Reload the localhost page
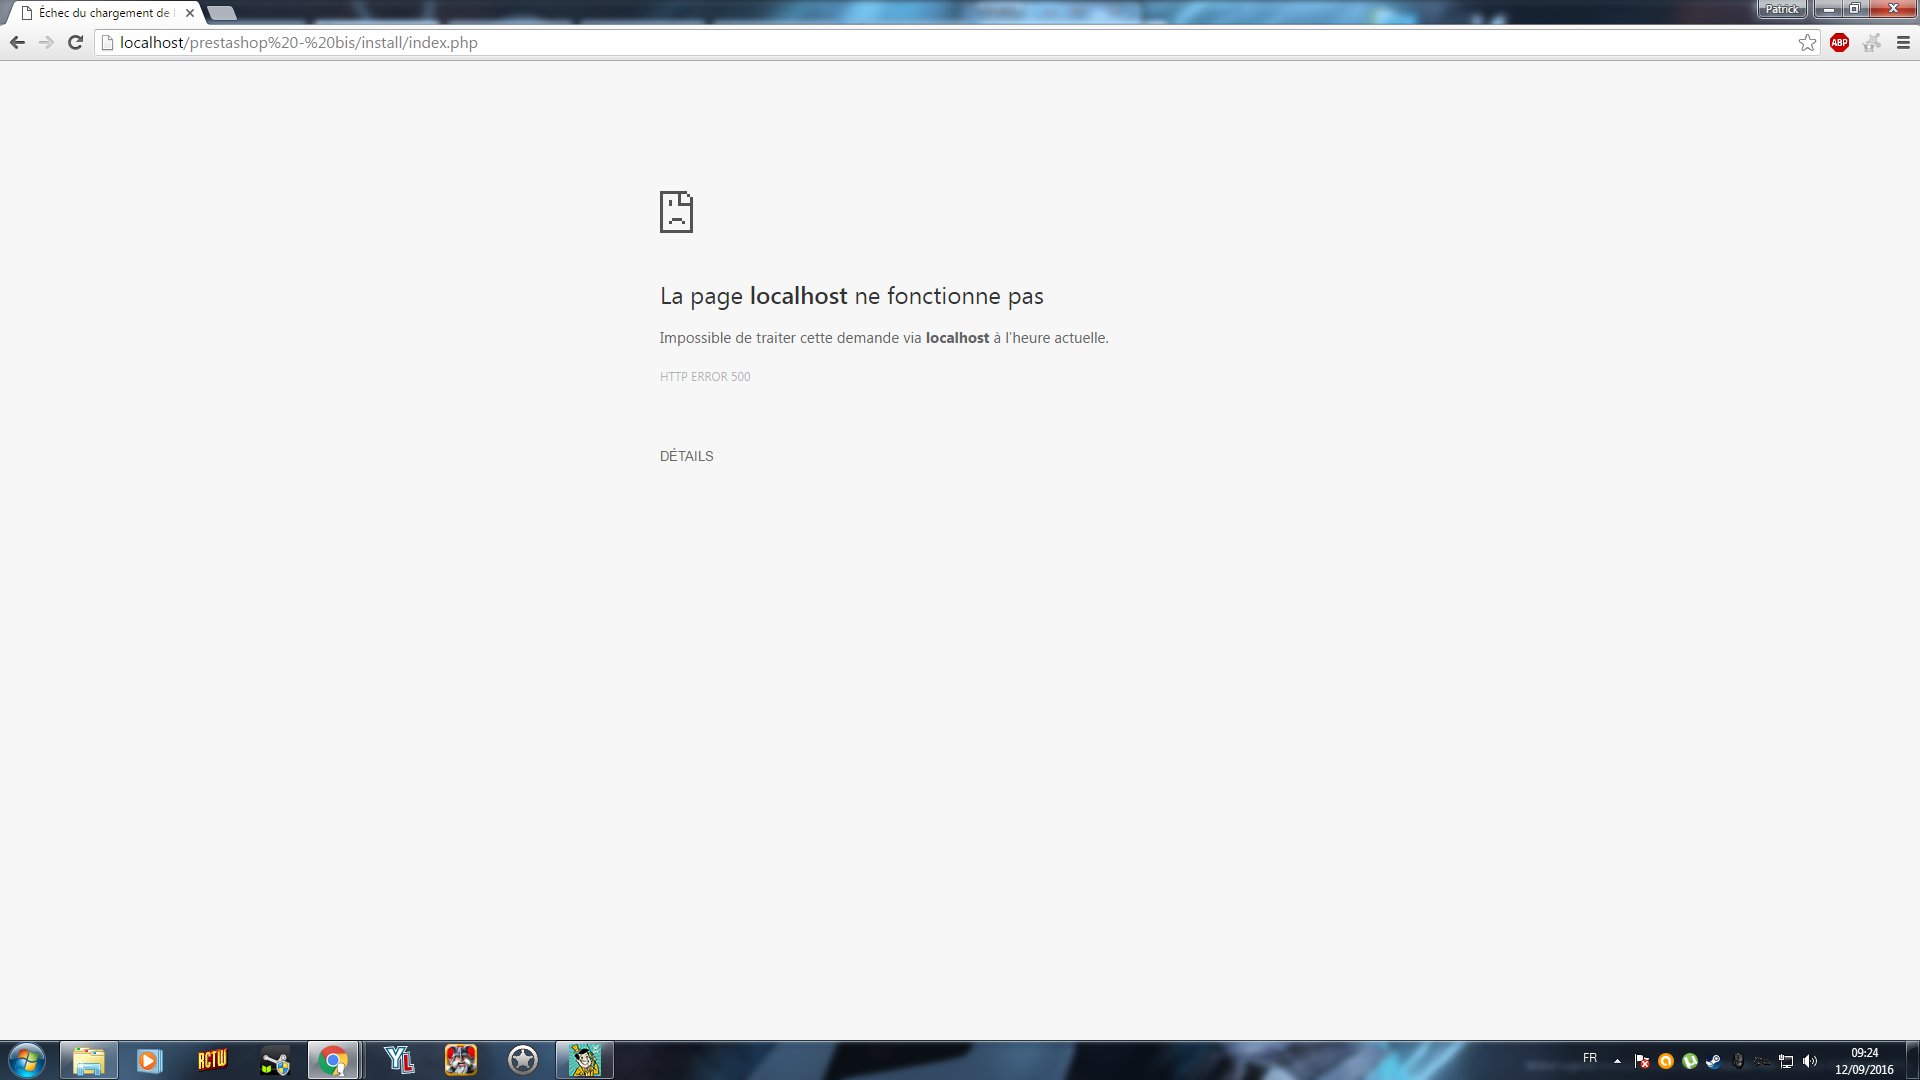The image size is (1920, 1080). click(x=75, y=42)
